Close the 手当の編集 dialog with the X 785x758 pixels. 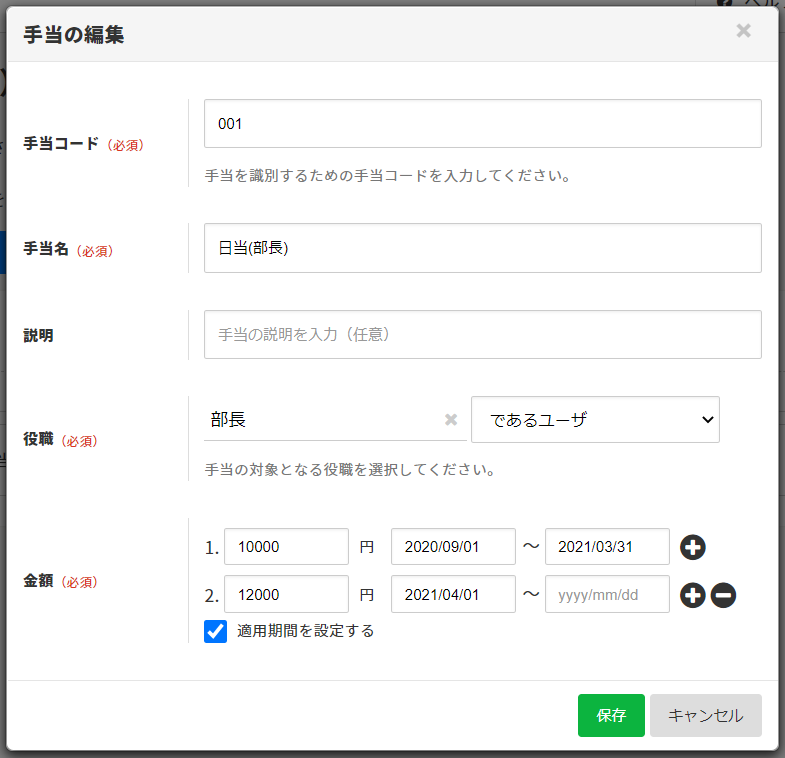[x=743, y=31]
